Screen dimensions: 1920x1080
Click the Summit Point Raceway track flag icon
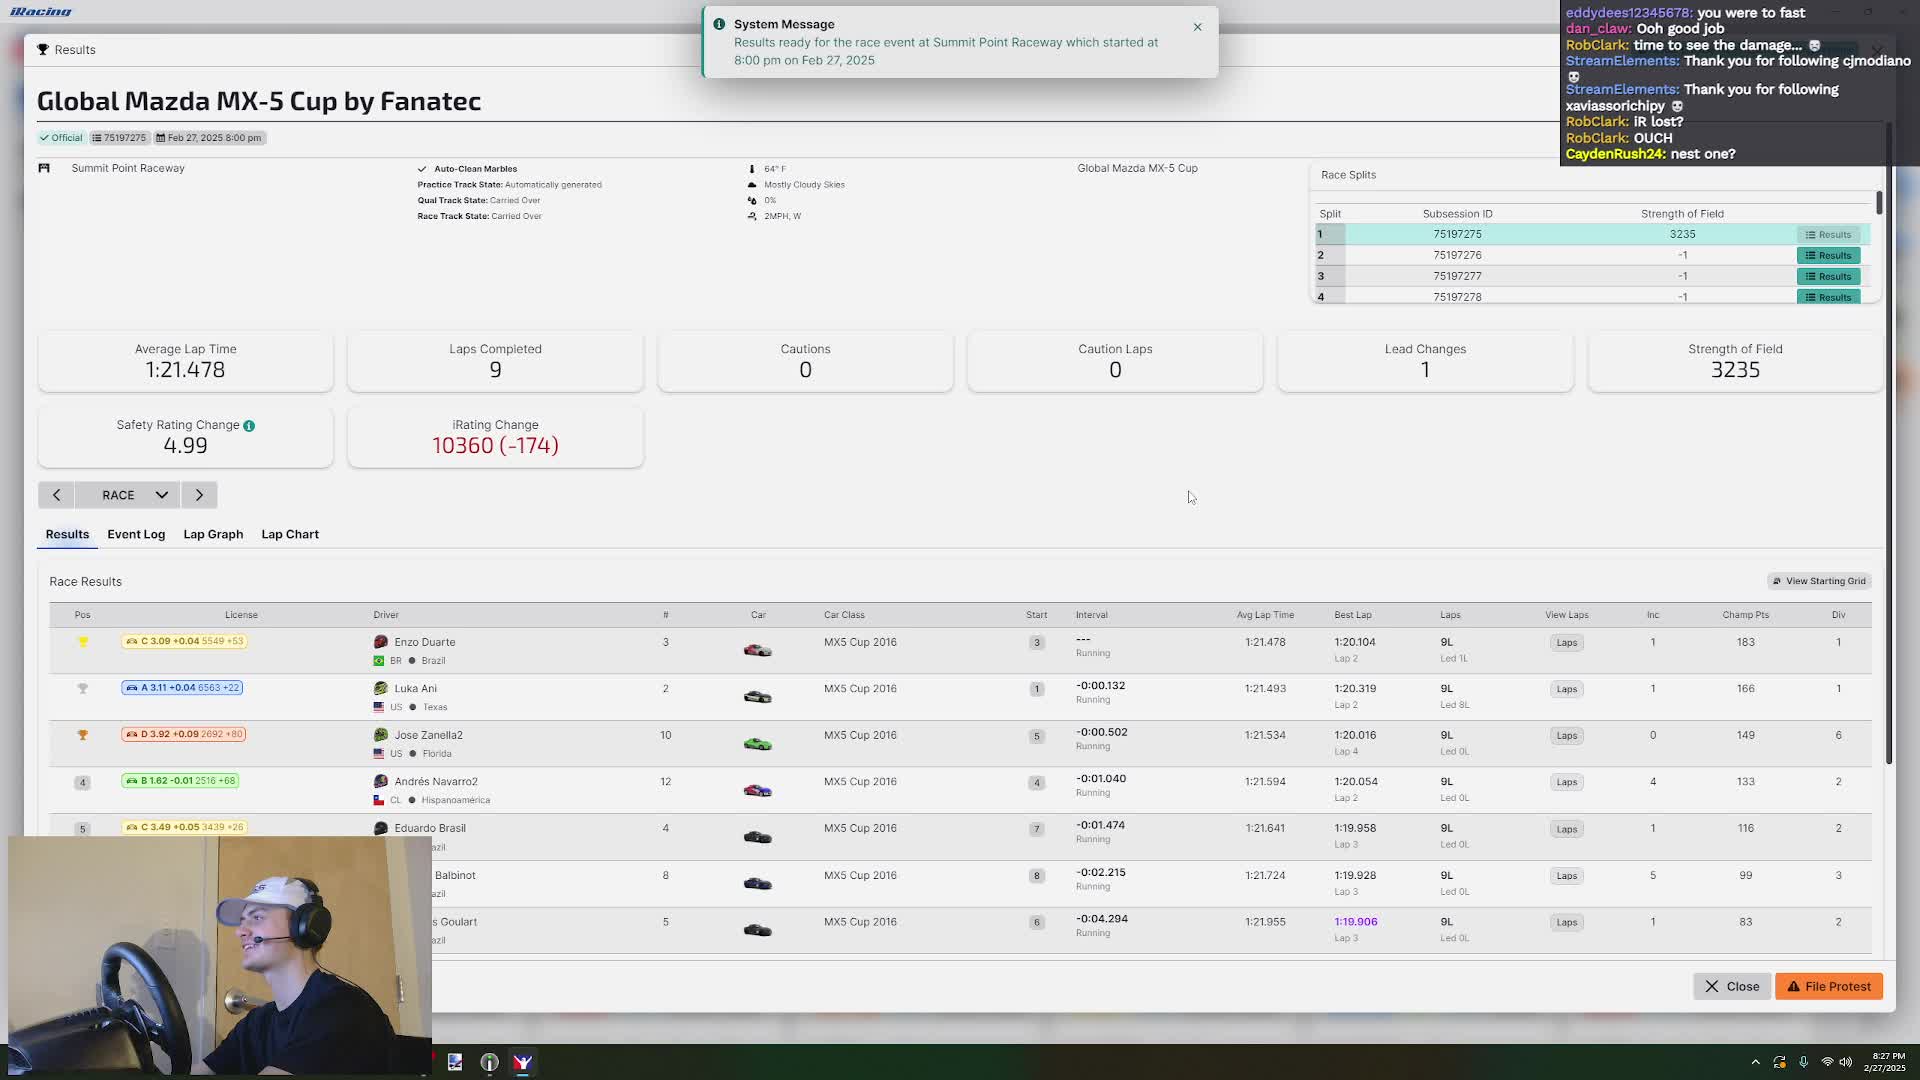tap(44, 168)
